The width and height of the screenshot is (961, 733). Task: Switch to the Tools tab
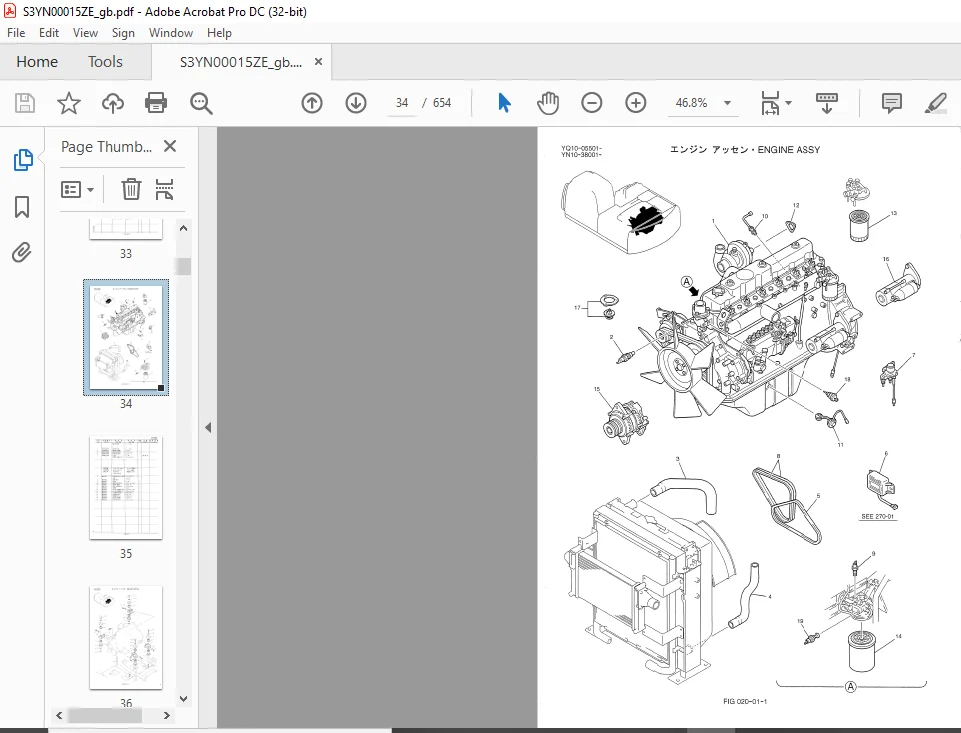105,62
